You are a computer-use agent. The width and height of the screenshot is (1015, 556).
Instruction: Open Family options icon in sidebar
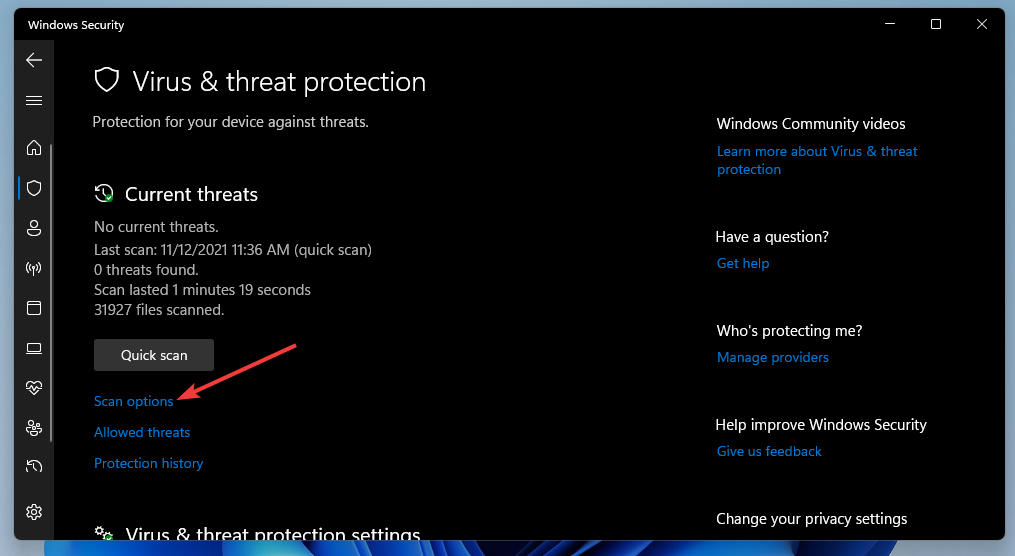[x=34, y=428]
